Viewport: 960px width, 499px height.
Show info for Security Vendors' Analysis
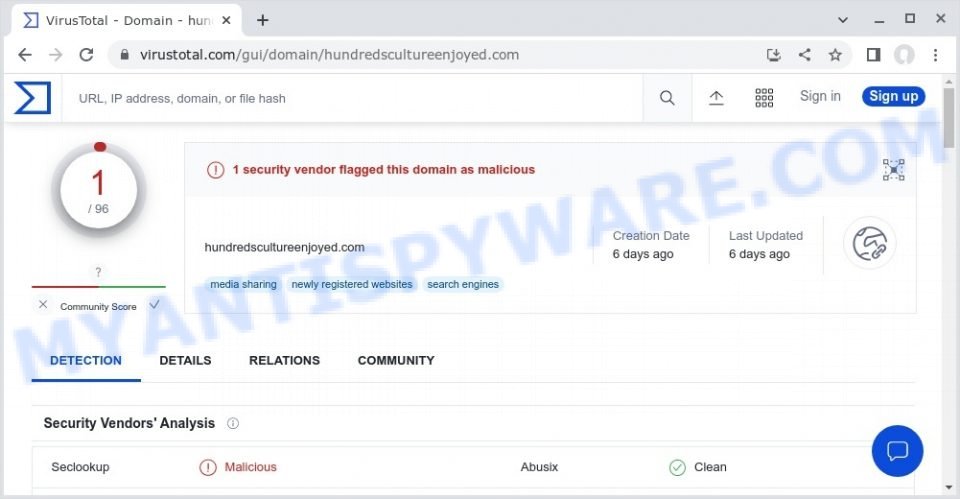(233, 423)
